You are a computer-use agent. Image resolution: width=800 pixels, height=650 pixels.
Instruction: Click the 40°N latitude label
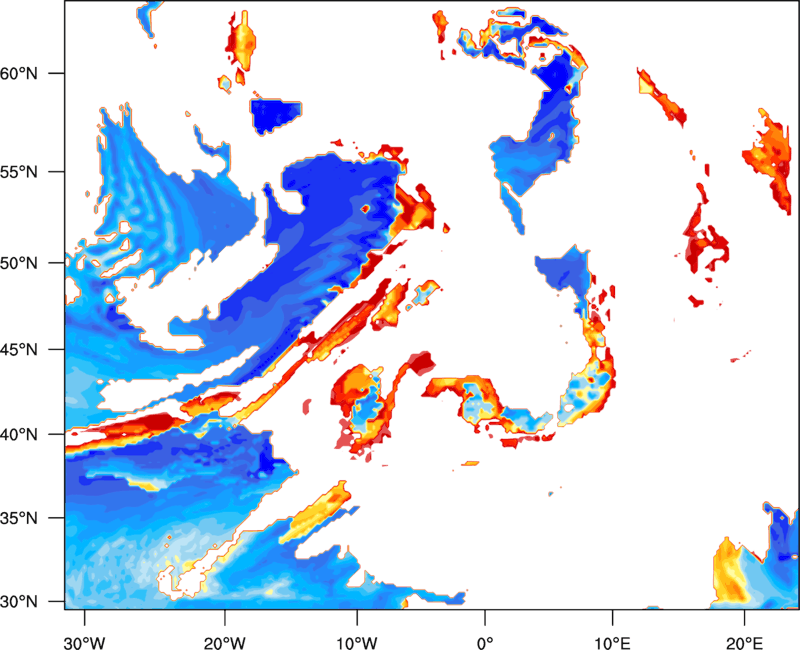coord(19,434)
